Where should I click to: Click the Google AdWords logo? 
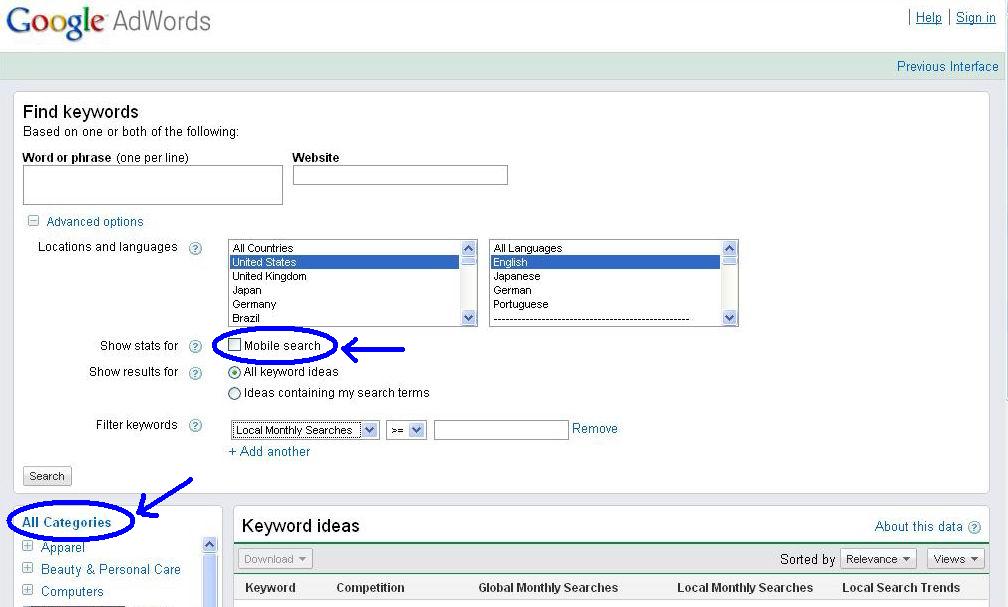click(x=108, y=22)
